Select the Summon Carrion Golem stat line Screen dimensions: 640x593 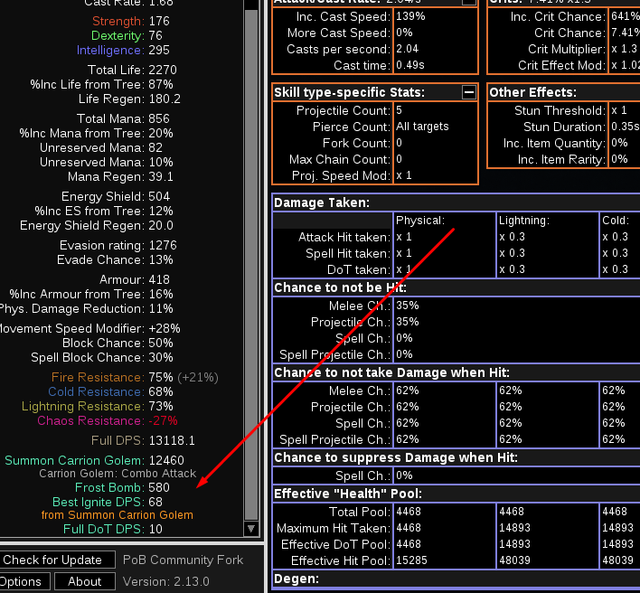click(94, 460)
